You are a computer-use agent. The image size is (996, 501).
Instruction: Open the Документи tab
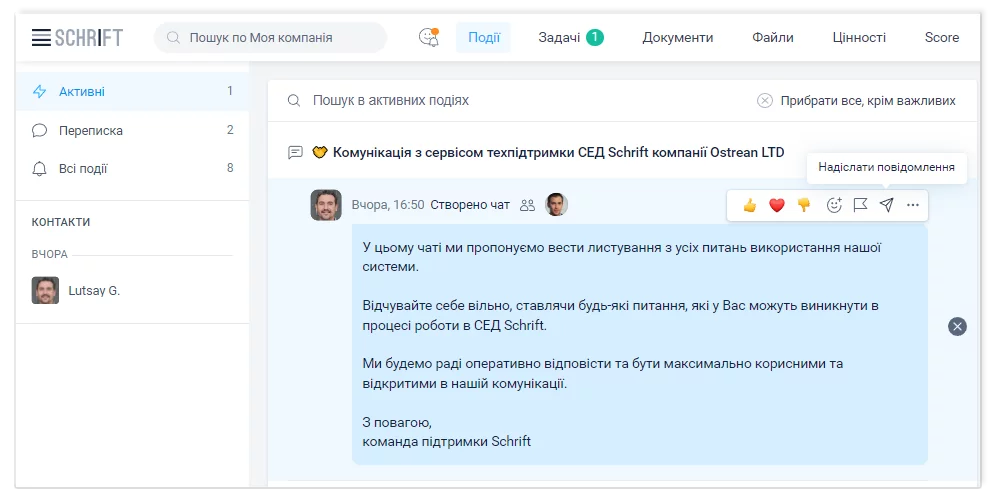[678, 37]
